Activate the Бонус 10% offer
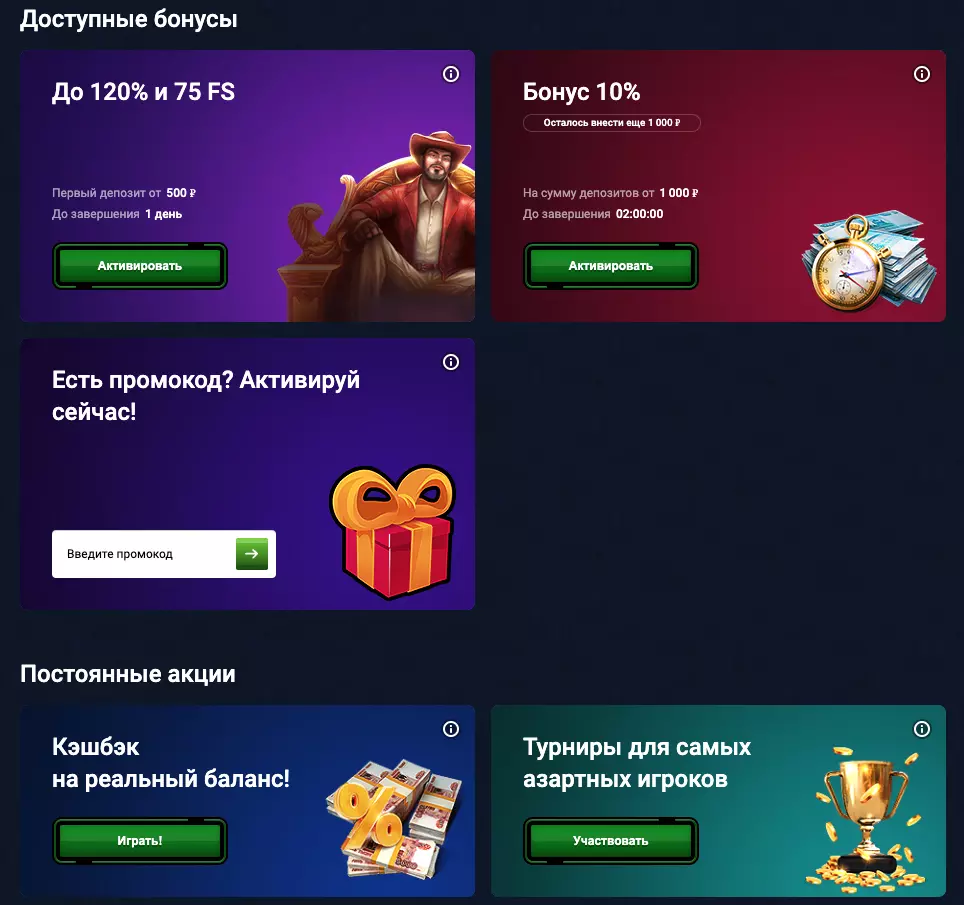964x905 pixels. tap(610, 266)
